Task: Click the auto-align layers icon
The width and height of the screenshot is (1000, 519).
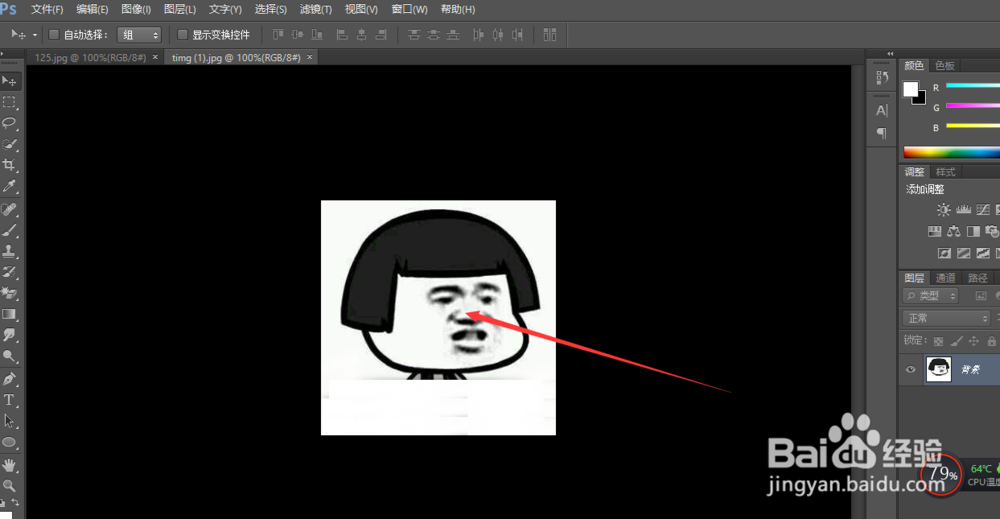Action: point(550,34)
